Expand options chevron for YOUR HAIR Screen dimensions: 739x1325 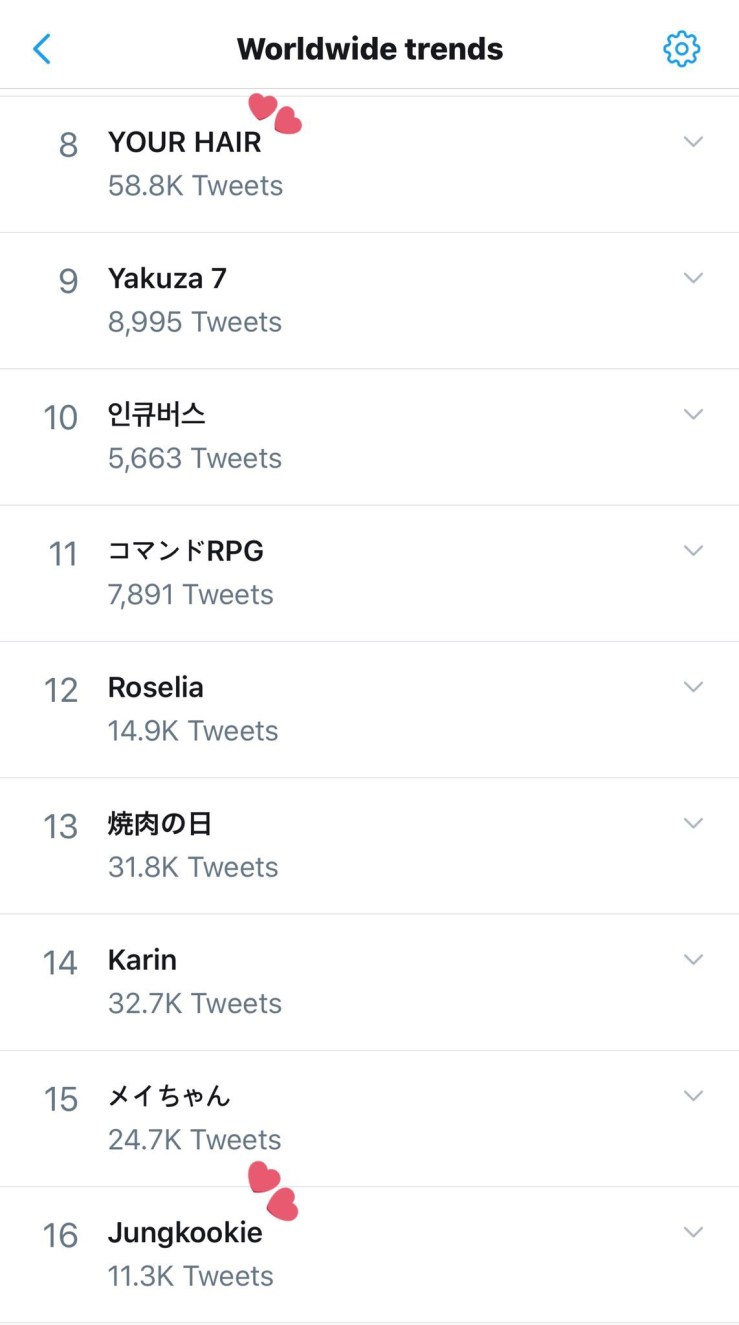(693, 142)
